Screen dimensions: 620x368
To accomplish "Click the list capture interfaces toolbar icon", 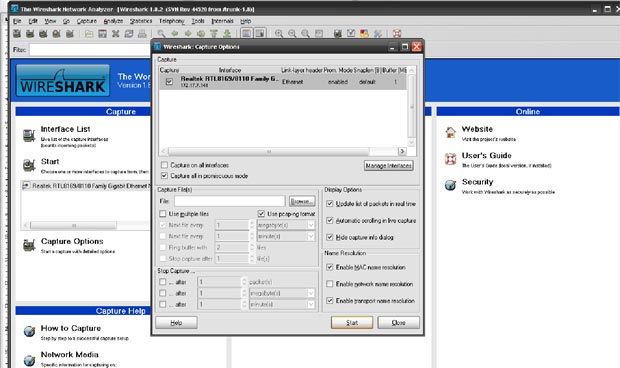I will click(x=17, y=34).
